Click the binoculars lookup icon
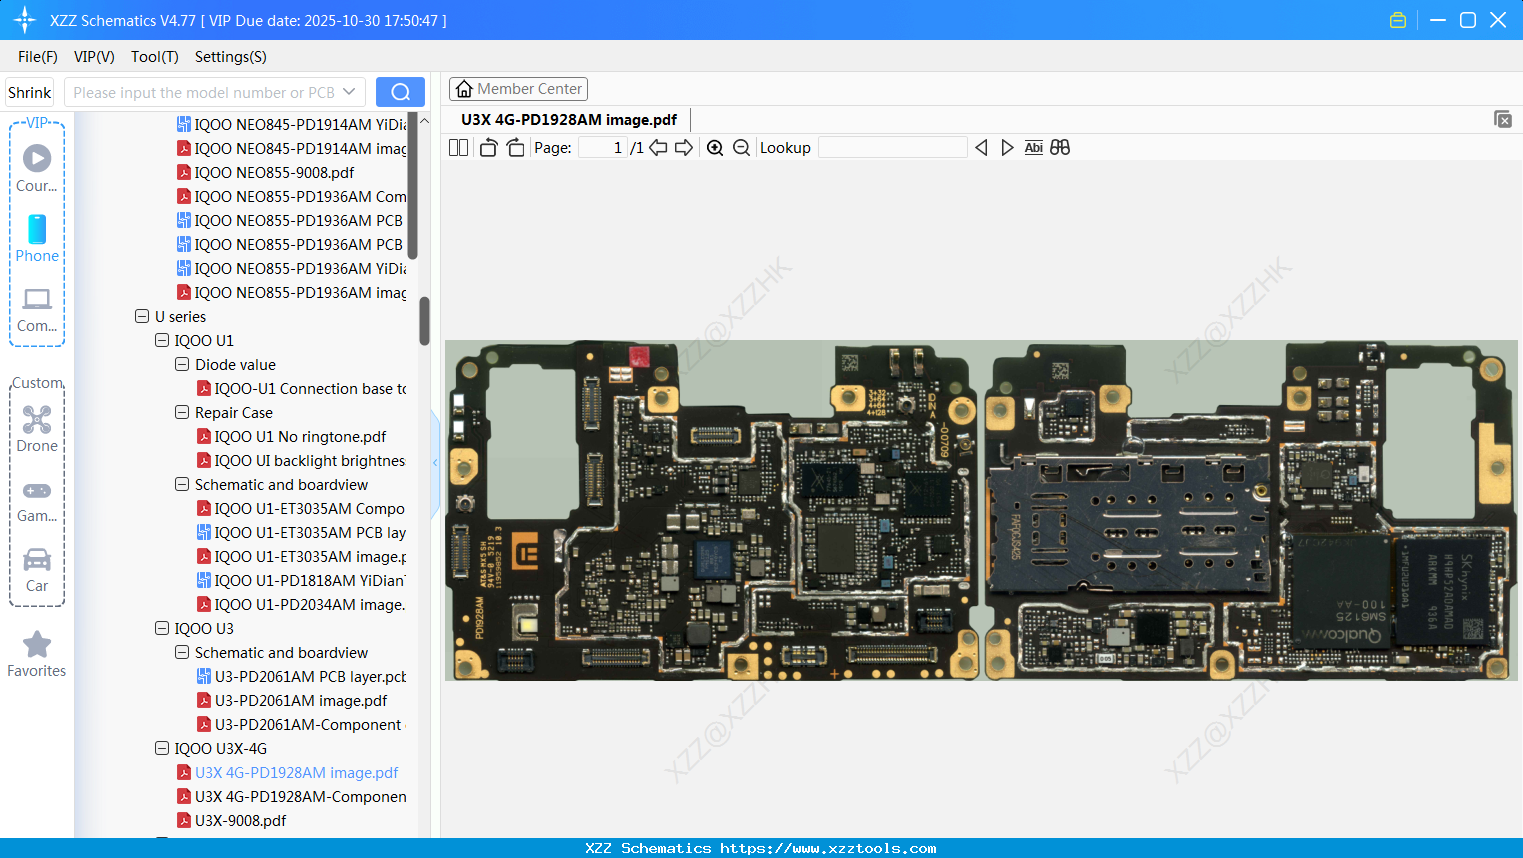The image size is (1523, 858). 1060,147
